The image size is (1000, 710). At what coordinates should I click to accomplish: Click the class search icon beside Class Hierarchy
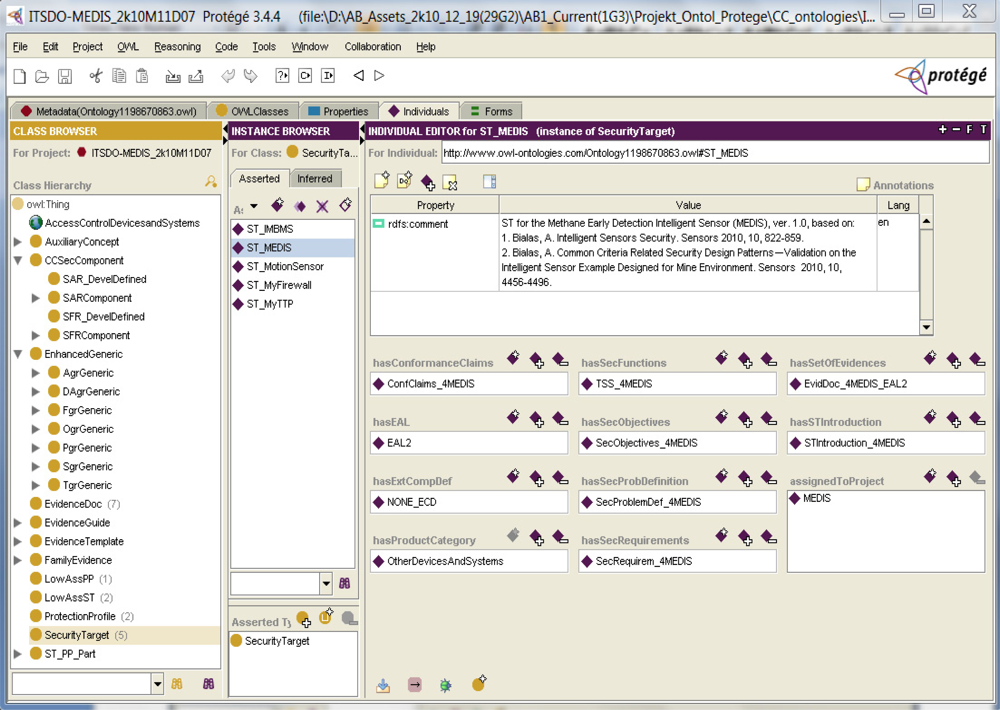click(210, 182)
